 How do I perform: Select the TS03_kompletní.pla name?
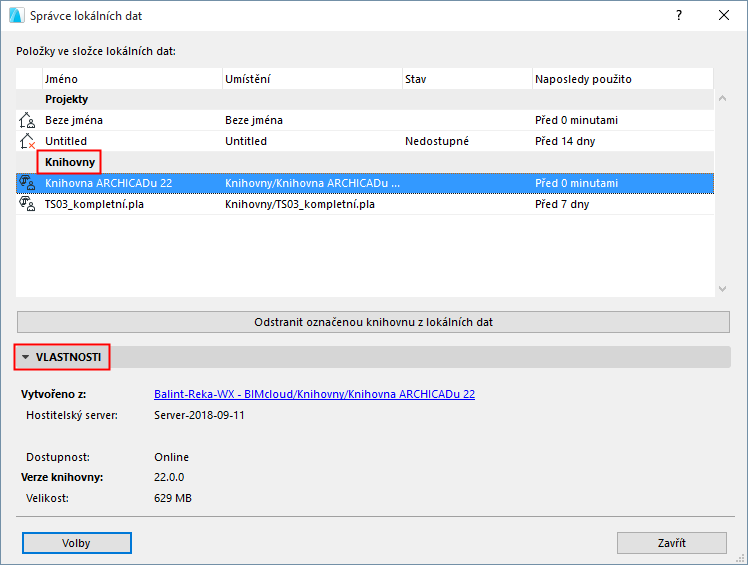tap(94, 204)
